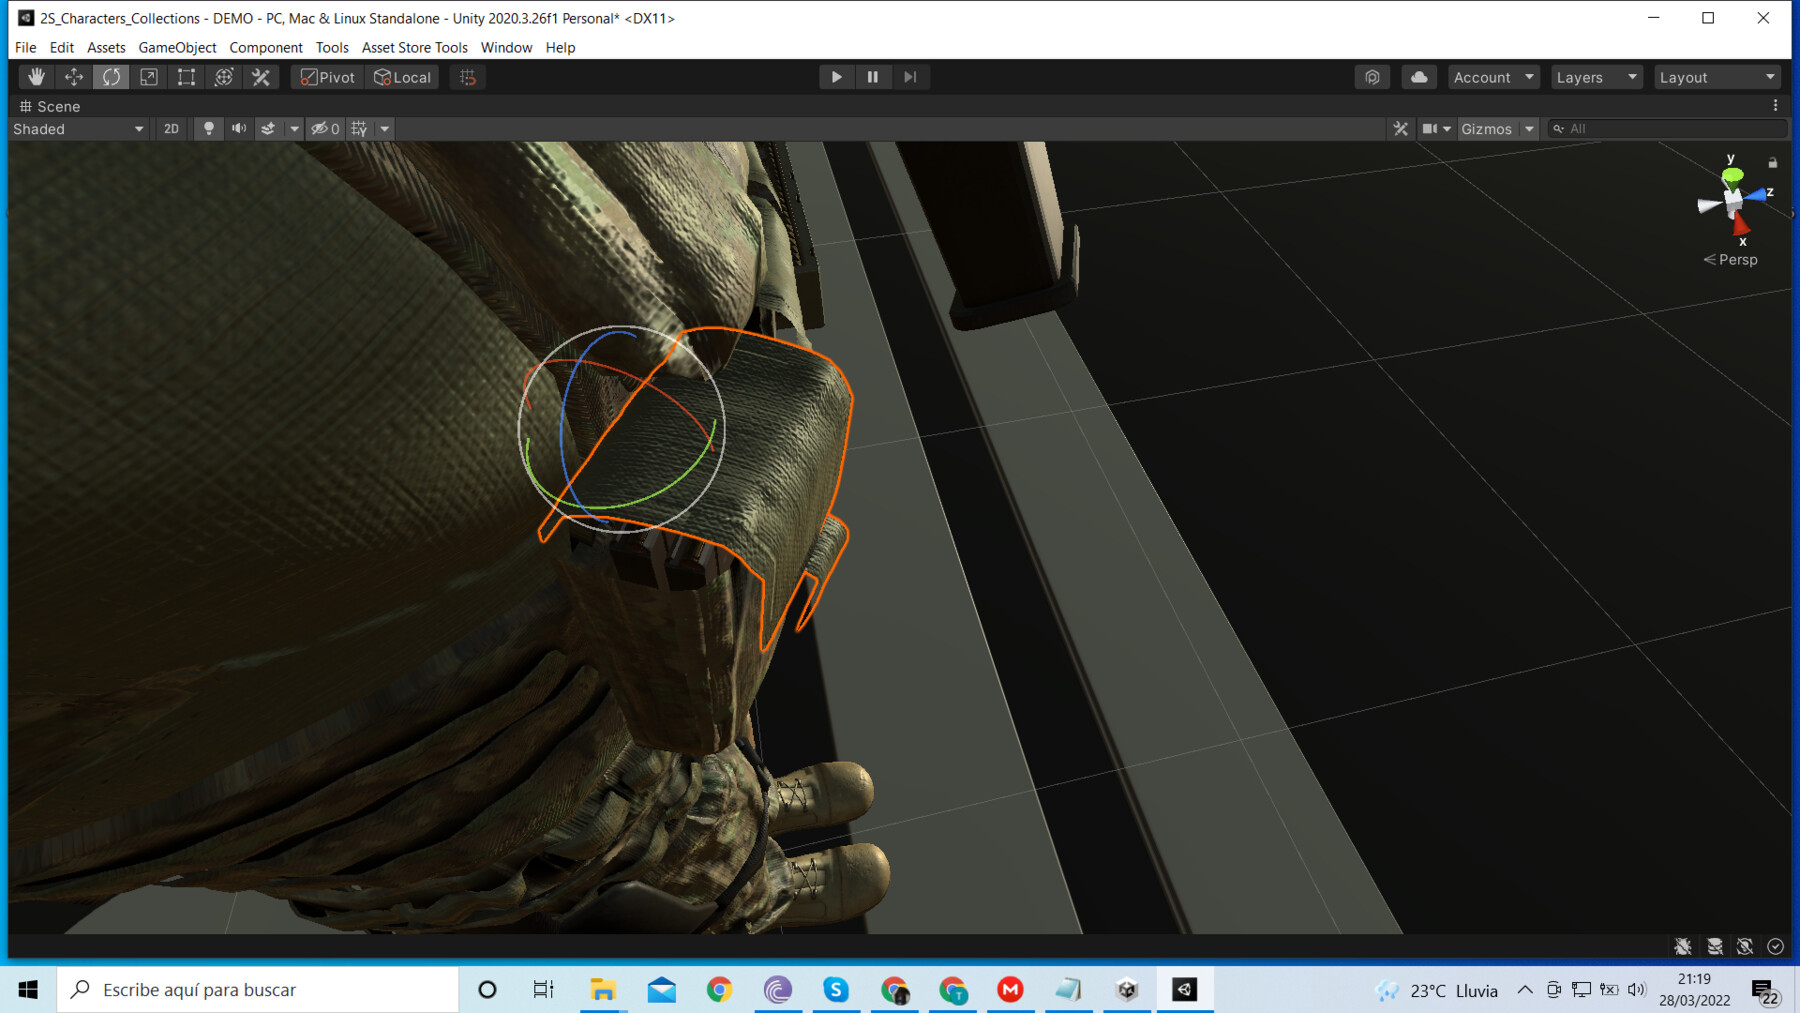
Task: Step one frame forward
Action: (x=910, y=77)
